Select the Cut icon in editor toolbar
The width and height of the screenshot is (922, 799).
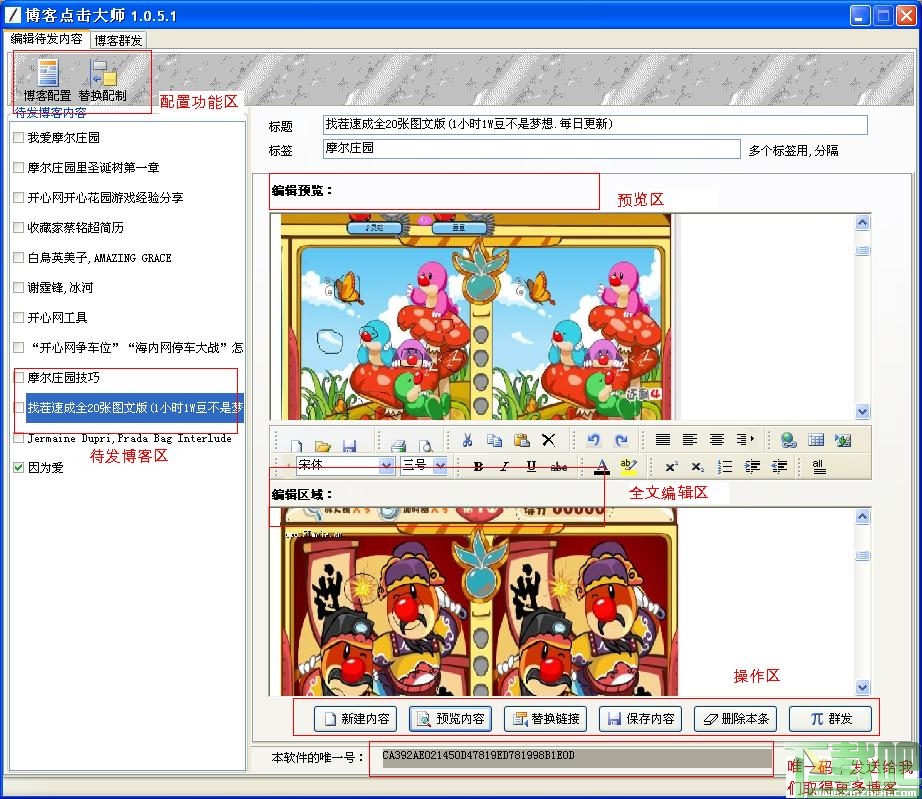point(466,438)
